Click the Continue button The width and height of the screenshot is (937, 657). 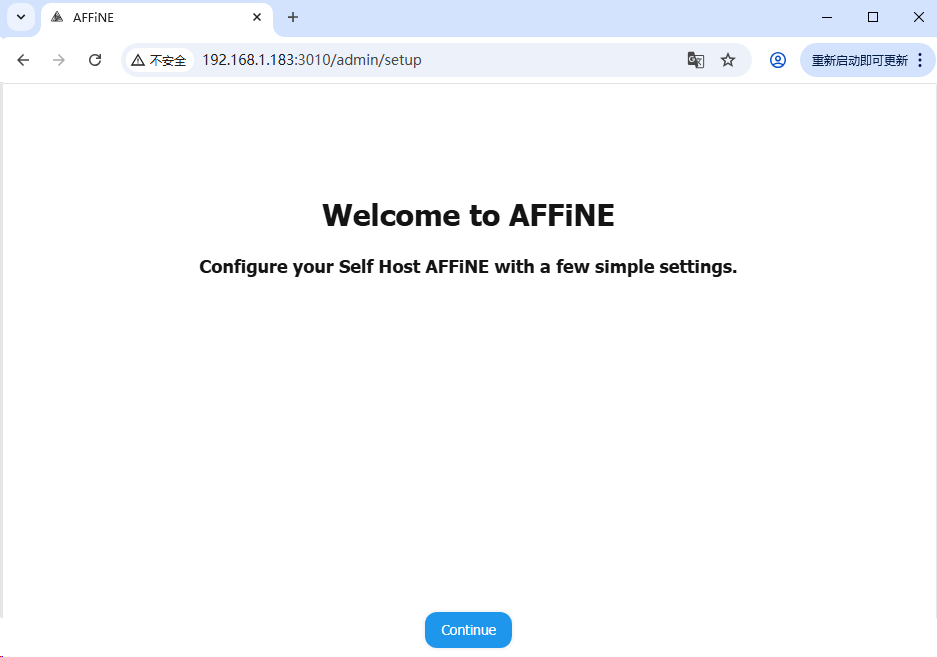pos(468,630)
